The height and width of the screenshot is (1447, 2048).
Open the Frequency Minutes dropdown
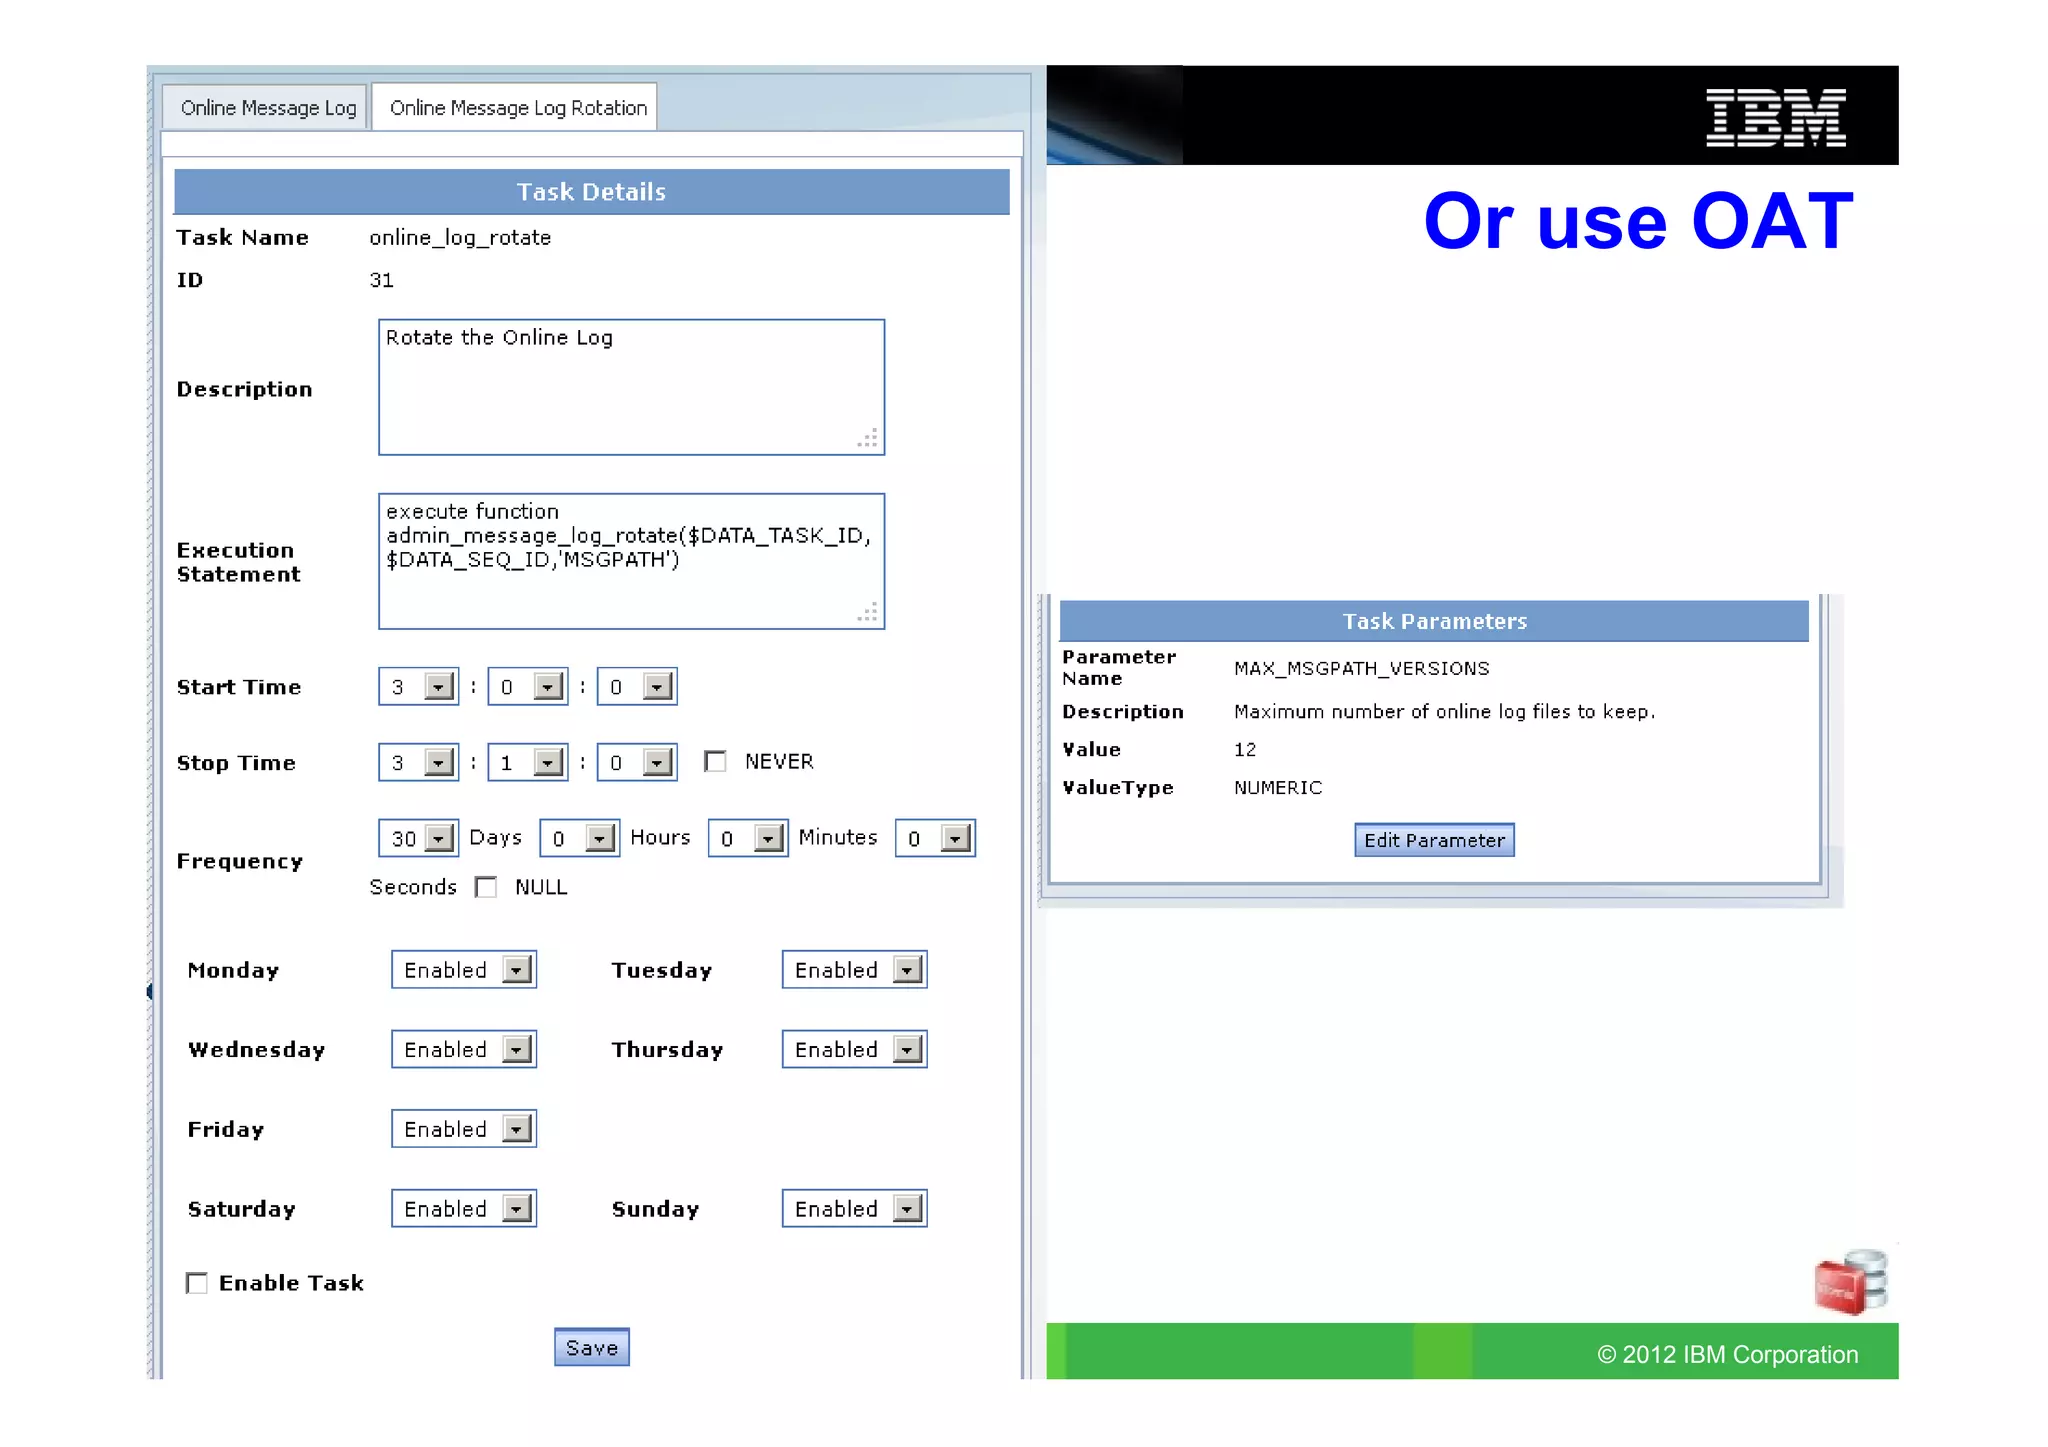[747, 838]
